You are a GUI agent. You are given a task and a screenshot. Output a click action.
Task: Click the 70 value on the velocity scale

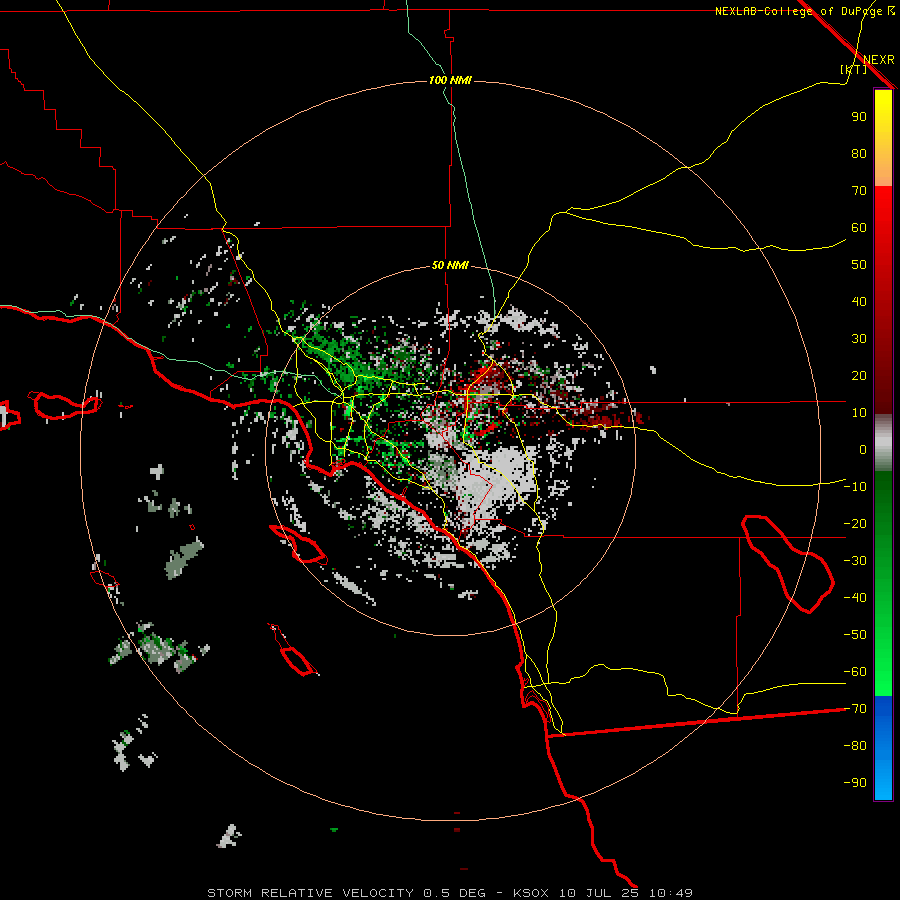pyautogui.click(x=859, y=191)
